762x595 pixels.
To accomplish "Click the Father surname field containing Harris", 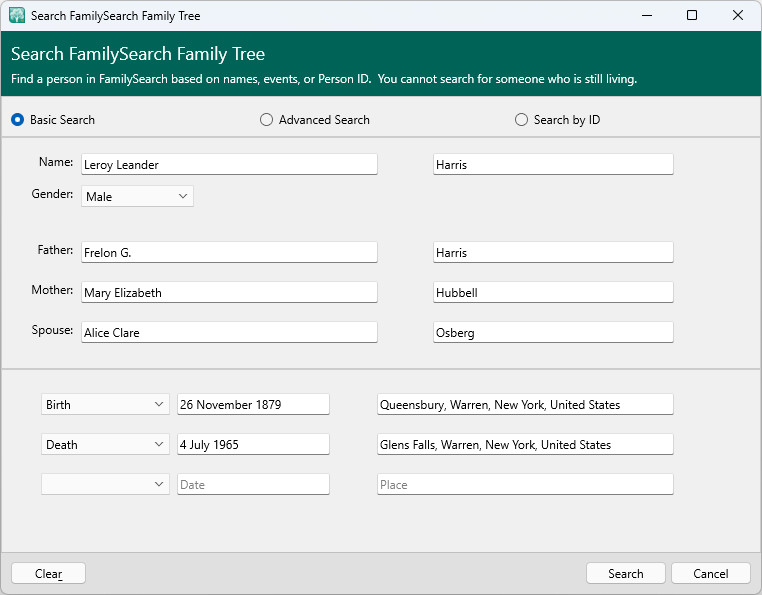I will (553, 252).
